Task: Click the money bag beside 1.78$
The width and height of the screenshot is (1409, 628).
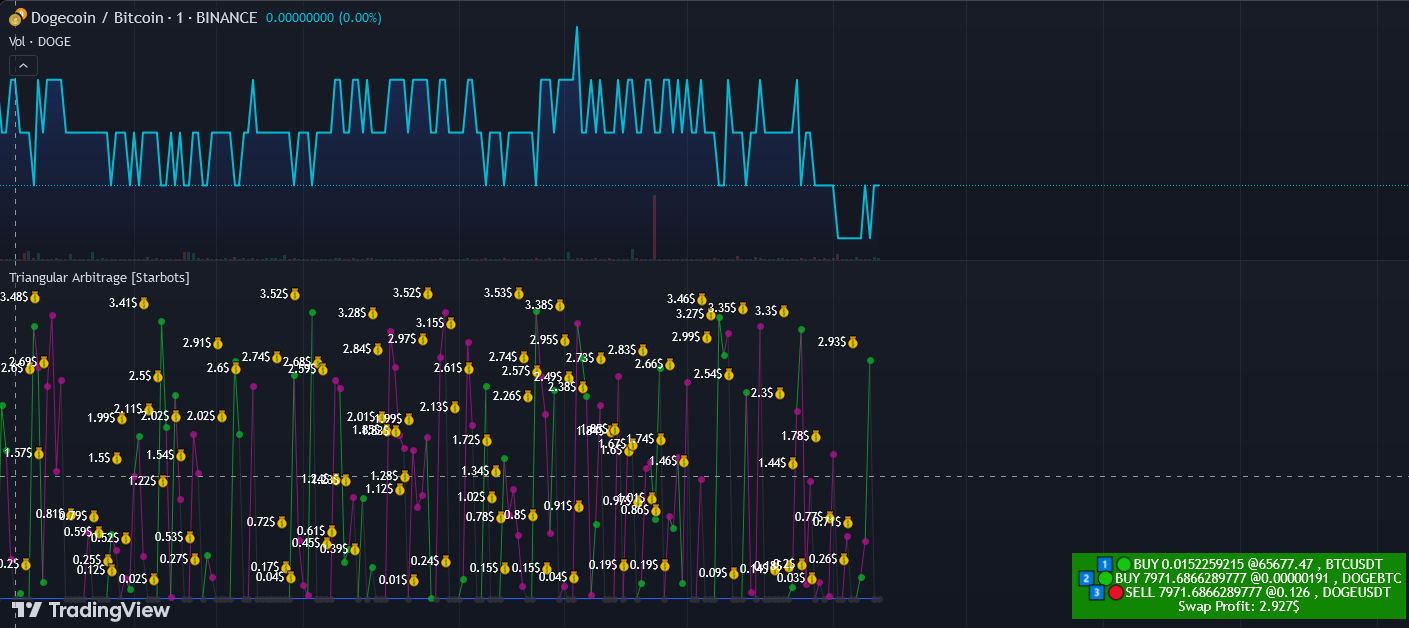Action: coord(816,436)
